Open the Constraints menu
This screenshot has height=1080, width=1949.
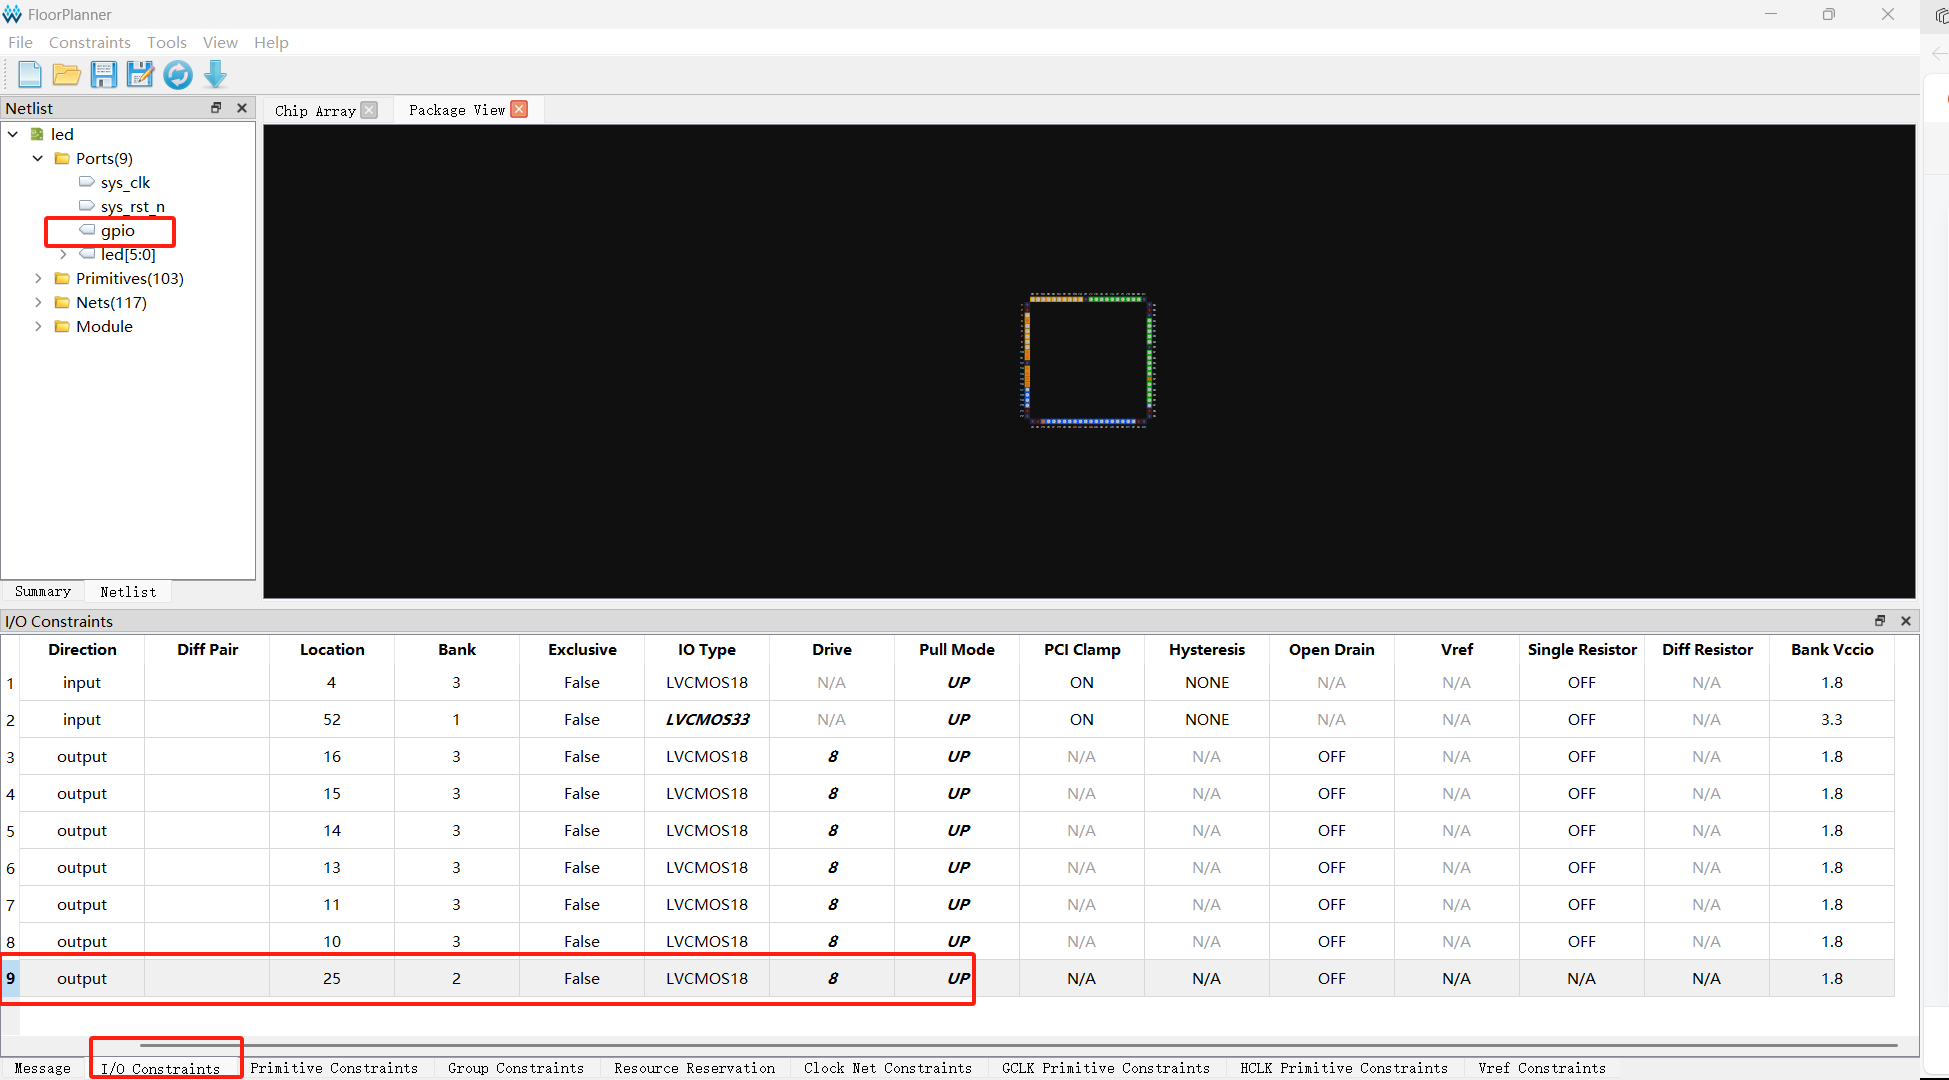89,42
